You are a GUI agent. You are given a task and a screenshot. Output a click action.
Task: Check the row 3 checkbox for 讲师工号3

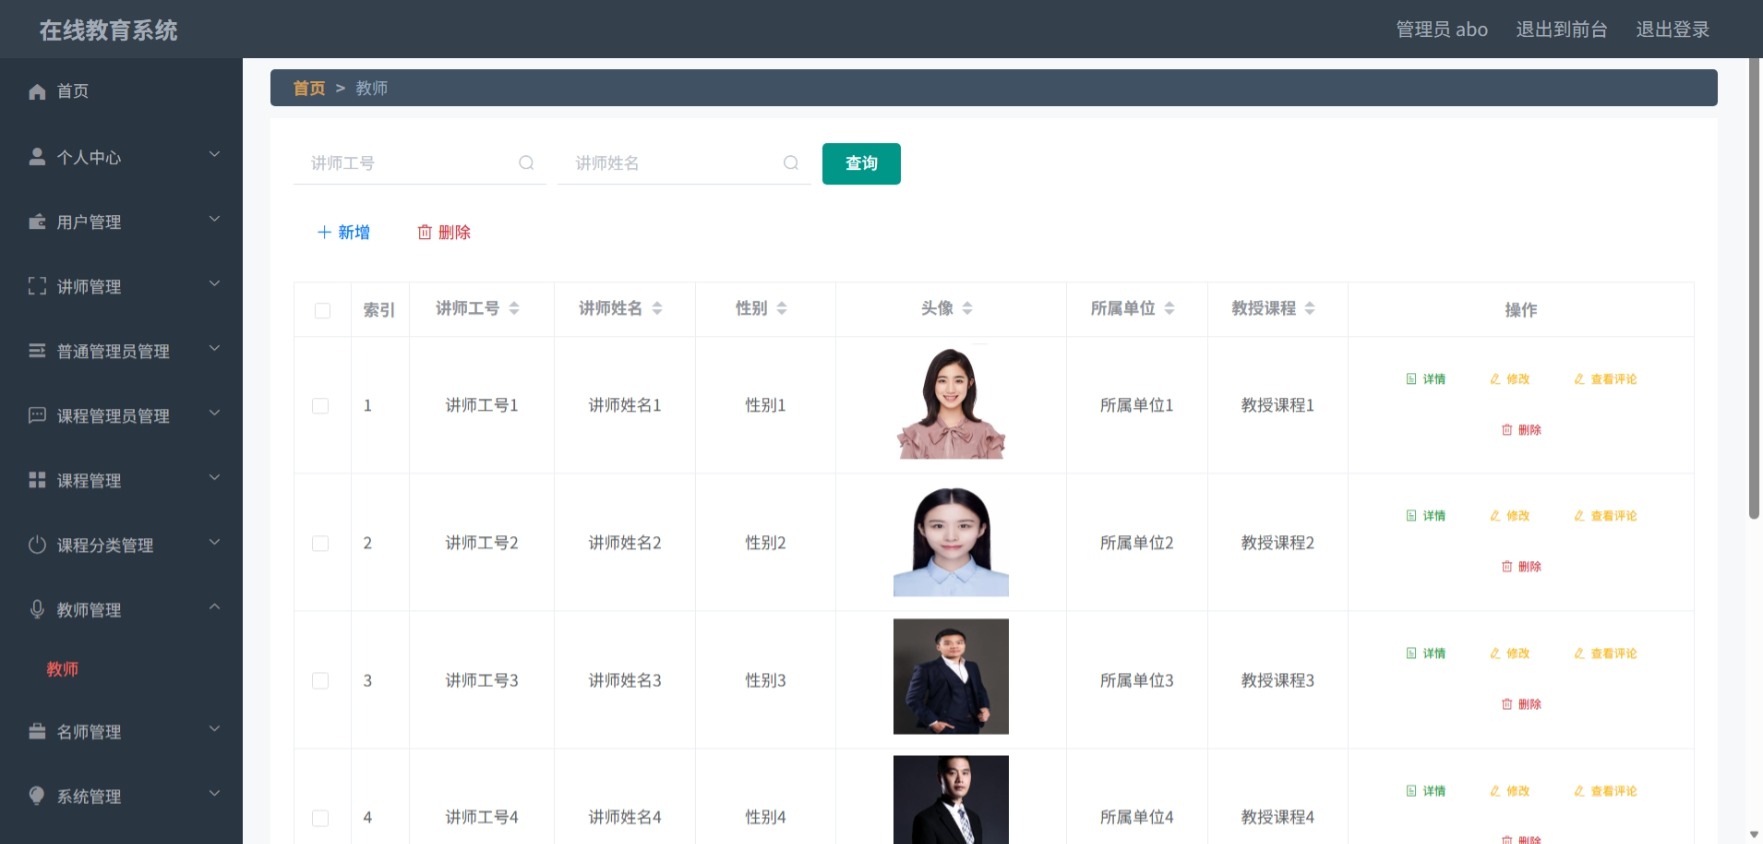click(x=320, y=681)
